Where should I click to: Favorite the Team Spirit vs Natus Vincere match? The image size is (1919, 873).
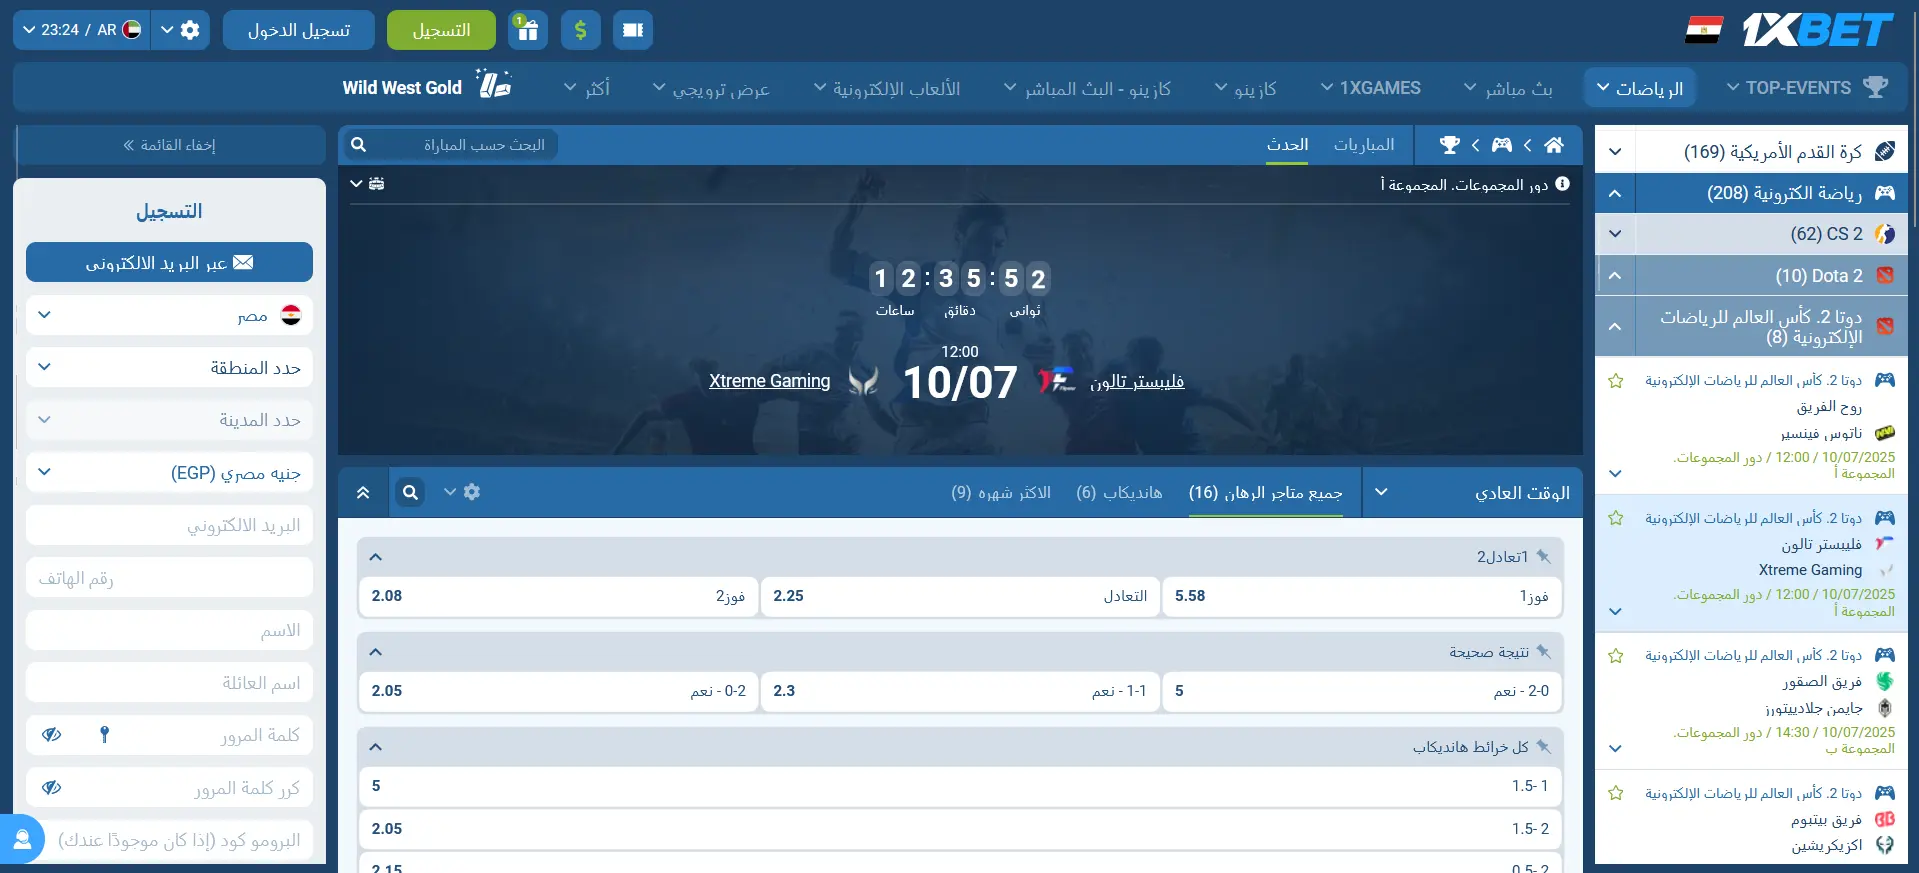pos(1615,381)
